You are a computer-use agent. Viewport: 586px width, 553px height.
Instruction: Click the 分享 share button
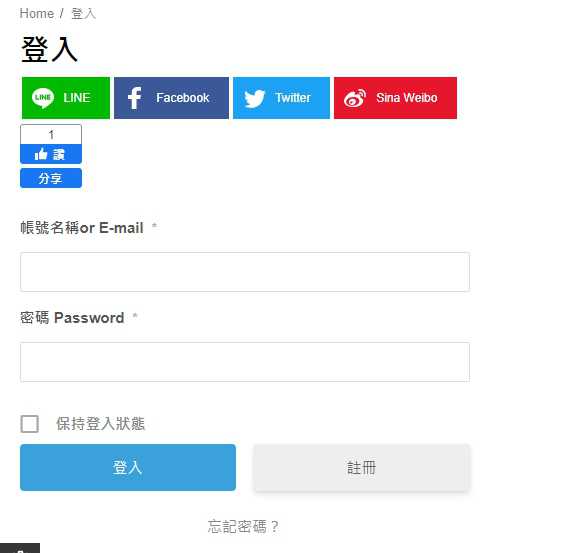click(x=51, y=178)
